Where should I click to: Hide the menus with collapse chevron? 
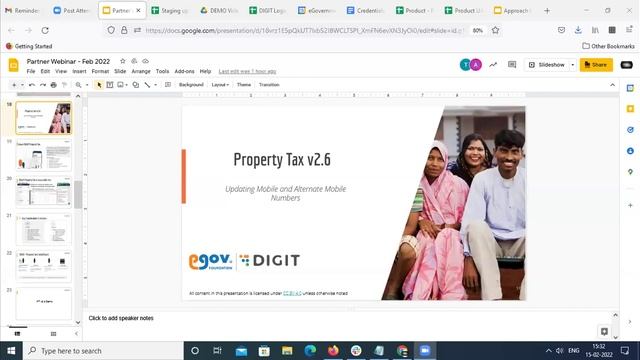612,85
